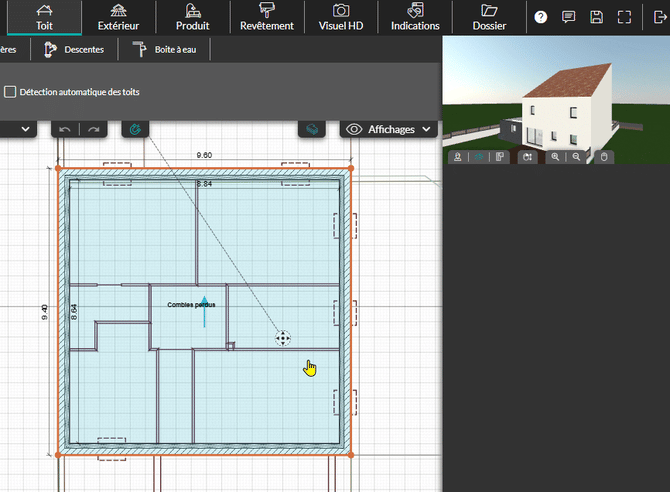Click the move handle crosshair icon
The height and width of the screenshot is (492, 670).
pos(282,338)
